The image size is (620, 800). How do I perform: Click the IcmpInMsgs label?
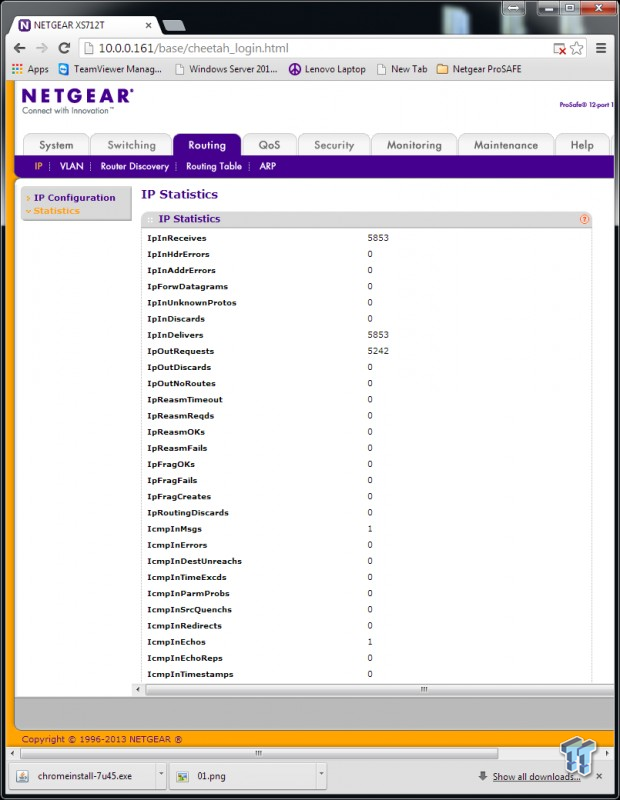coord(175,529)
